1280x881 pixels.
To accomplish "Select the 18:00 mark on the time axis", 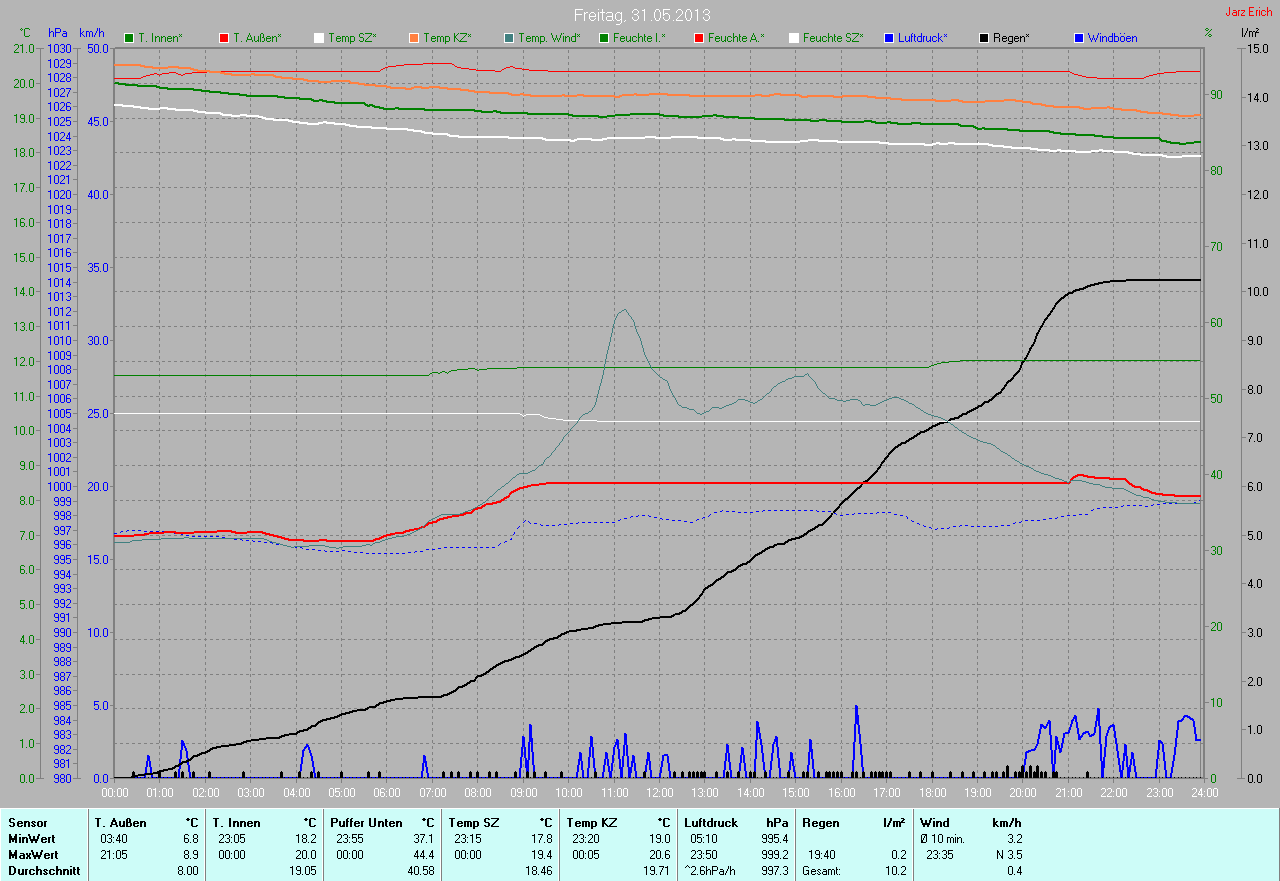I will coord(932,793).
